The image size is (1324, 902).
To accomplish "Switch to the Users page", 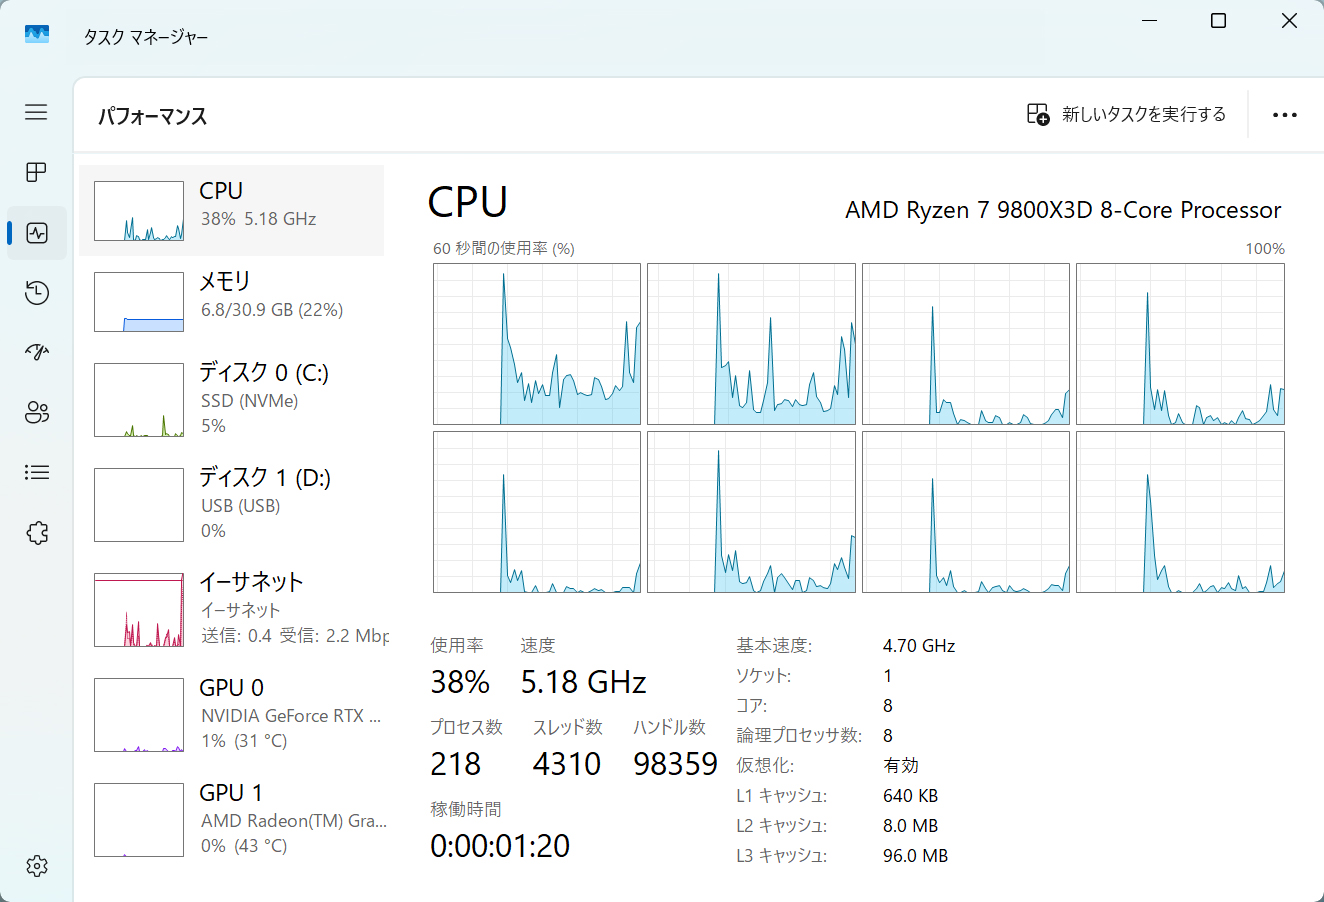I will tap(37, 412).
